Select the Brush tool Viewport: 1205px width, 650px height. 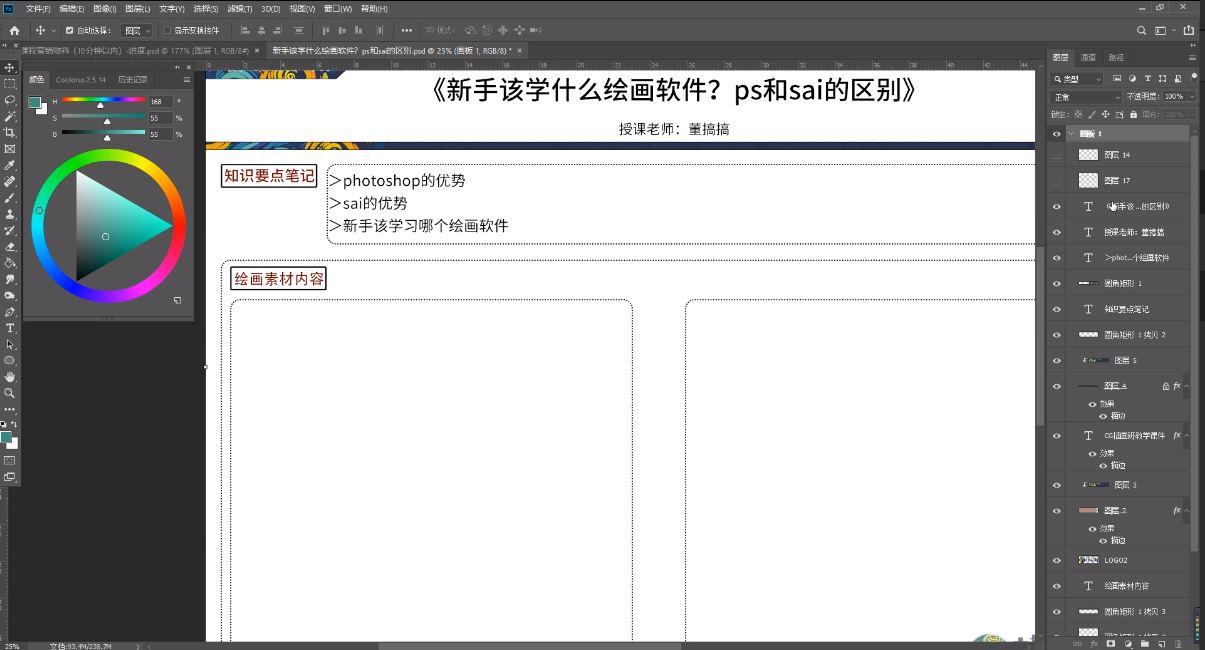click(x=10, y=198)
